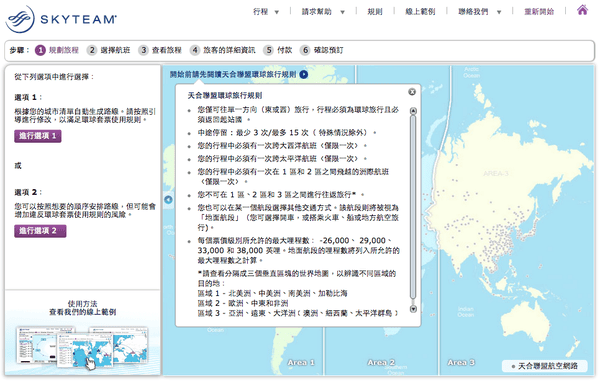Click the 天合聯盟環球旅行規則 popup title
Viewport: 600px width, 381px height.
coord(225,96)
